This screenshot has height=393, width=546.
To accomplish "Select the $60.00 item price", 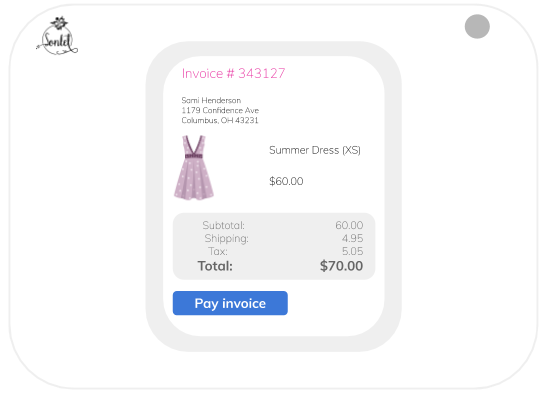I will pos(286,181).
